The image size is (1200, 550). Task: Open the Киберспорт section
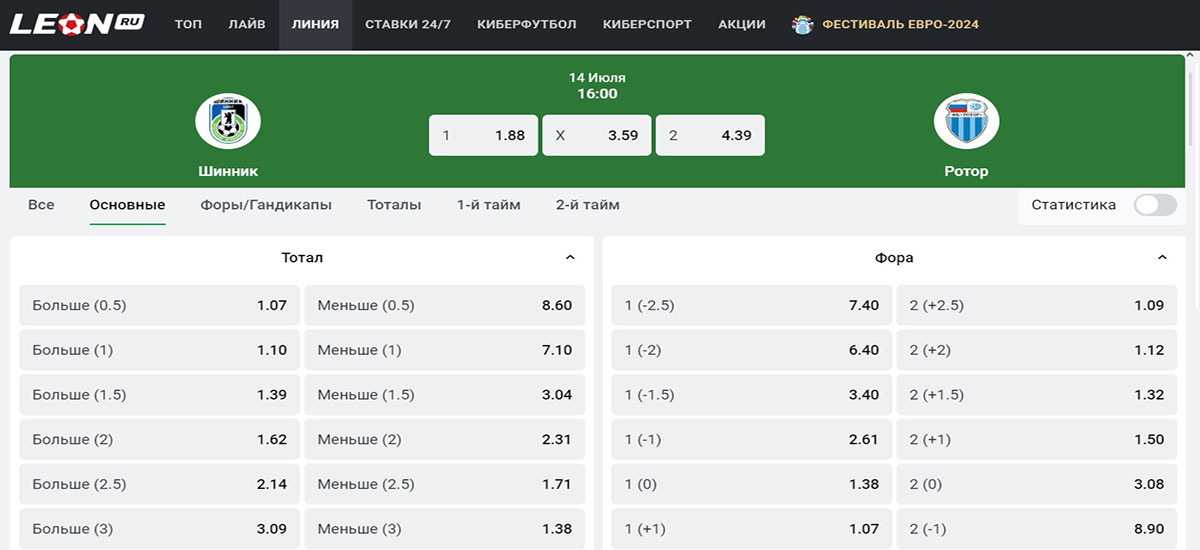[647, 24]
